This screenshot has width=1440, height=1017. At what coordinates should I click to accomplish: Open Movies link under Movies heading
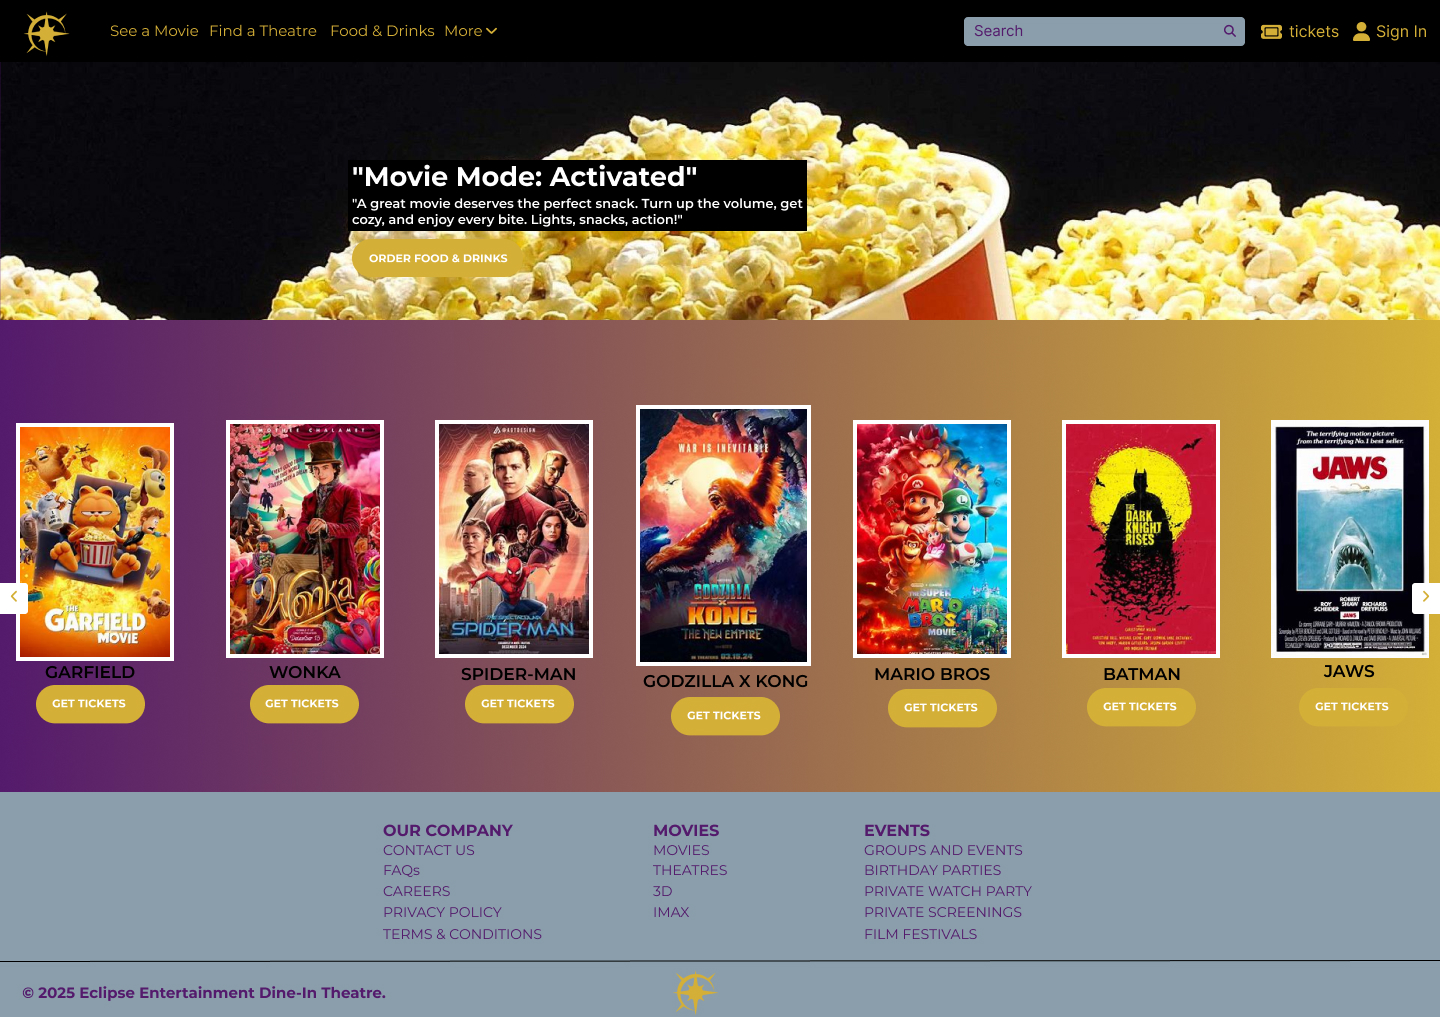681,850
